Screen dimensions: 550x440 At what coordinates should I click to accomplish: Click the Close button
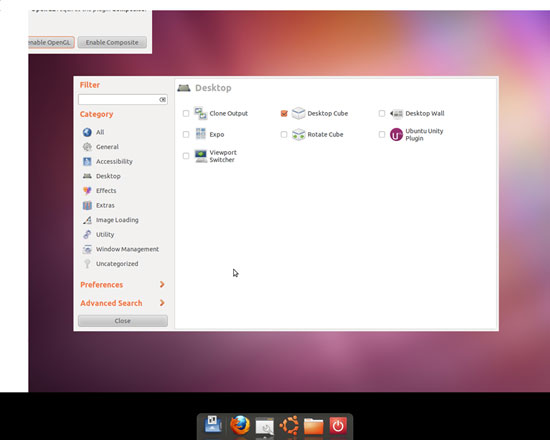coord(123,321)
